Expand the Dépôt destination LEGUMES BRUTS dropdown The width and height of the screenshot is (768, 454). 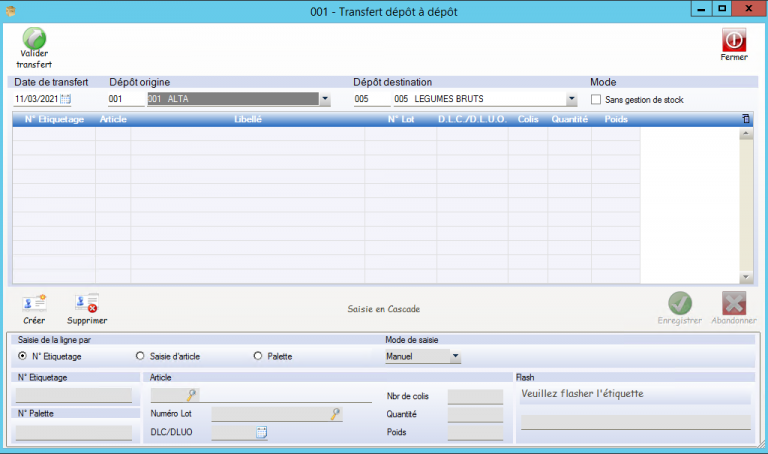point(572,99)
